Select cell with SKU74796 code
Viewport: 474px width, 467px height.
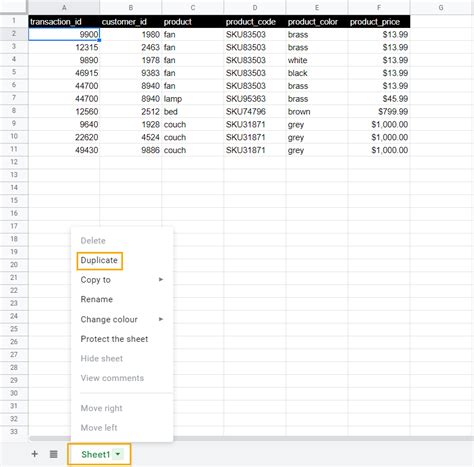pos(255,112)
